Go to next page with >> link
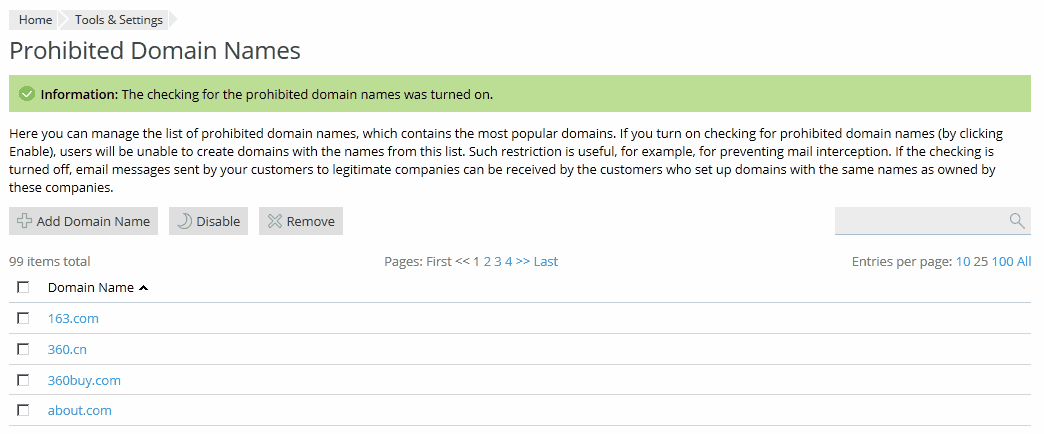This screenshot has width=1044, height=434. pos(523,262)
